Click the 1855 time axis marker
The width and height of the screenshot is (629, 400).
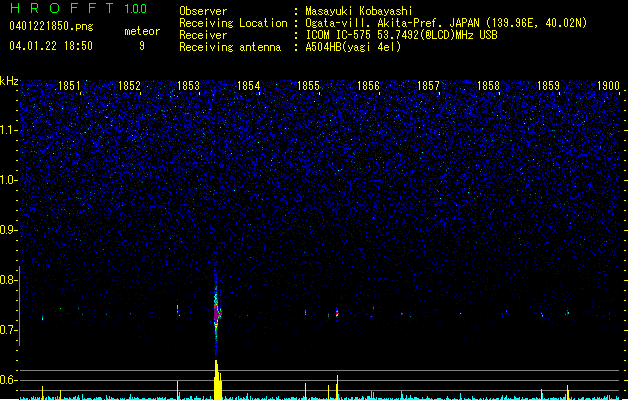click(x=308, y=86)
